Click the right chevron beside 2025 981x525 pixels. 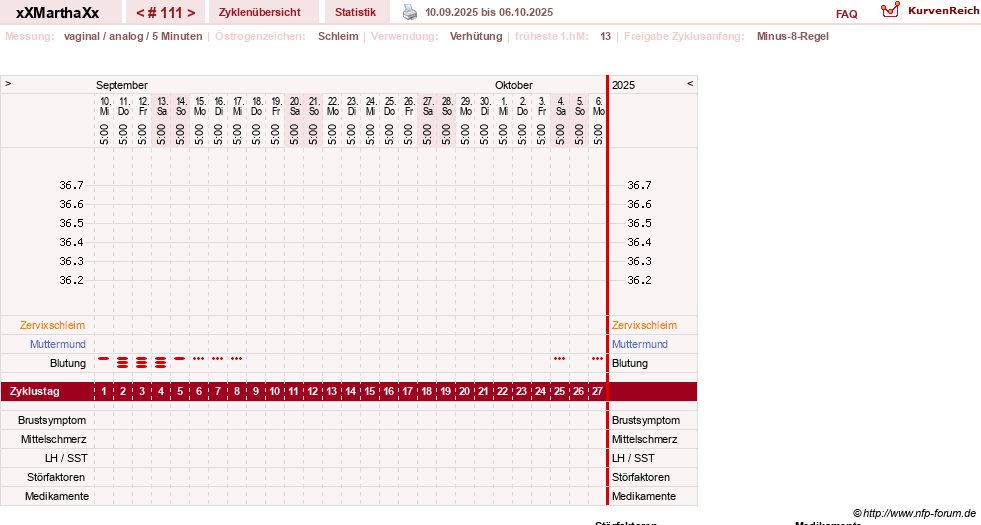pos(690,83)
